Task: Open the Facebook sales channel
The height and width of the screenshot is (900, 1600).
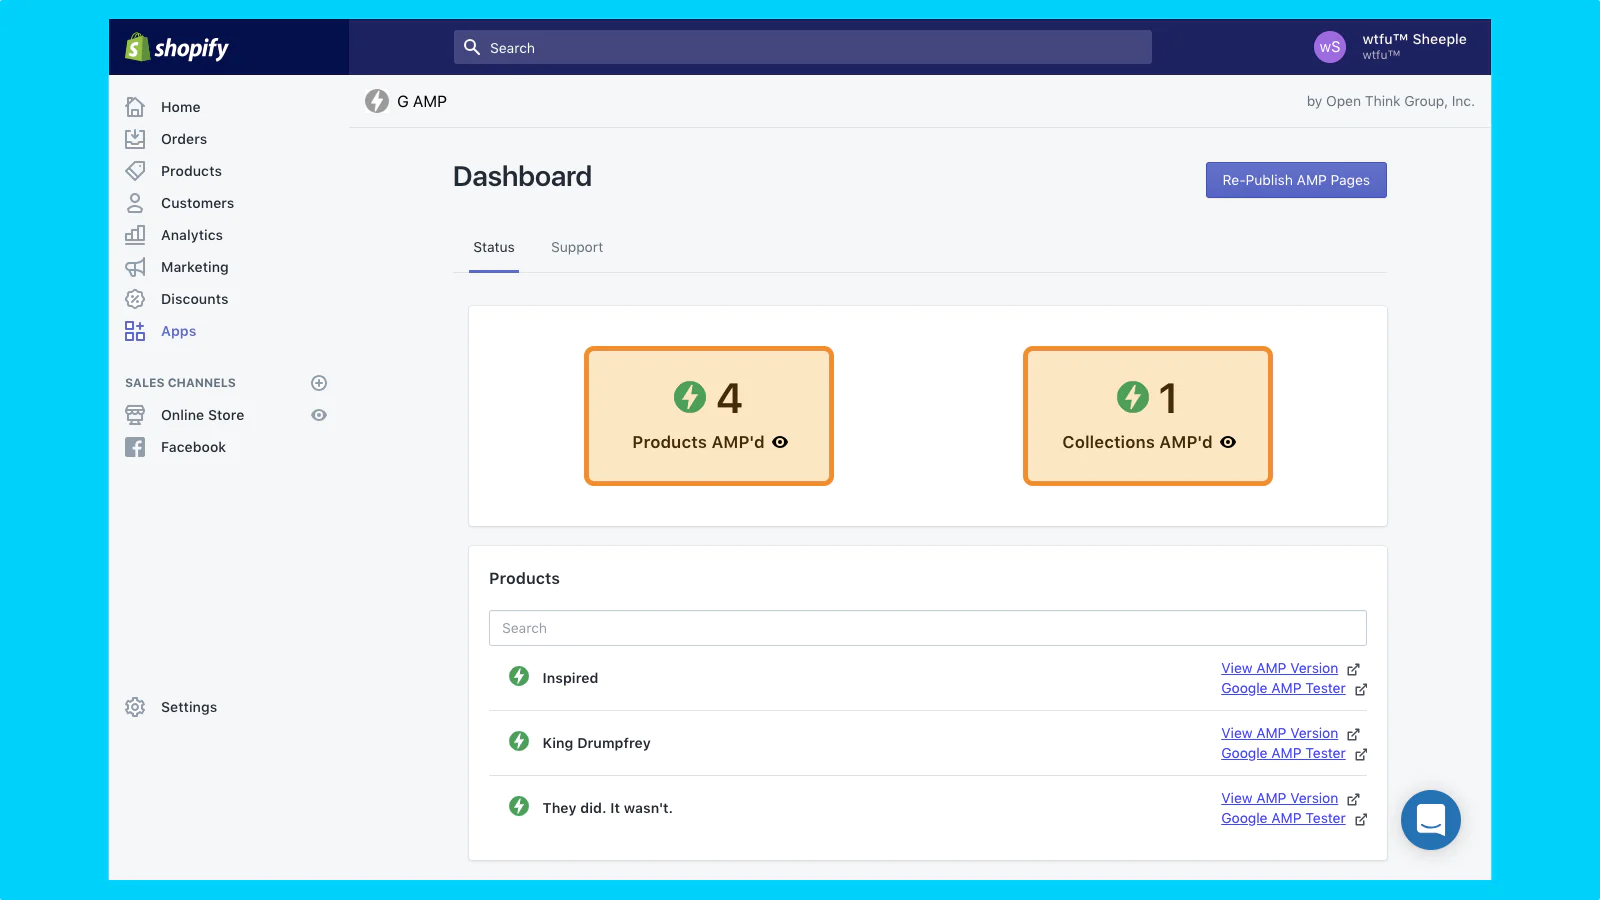Action: [193, 447]
